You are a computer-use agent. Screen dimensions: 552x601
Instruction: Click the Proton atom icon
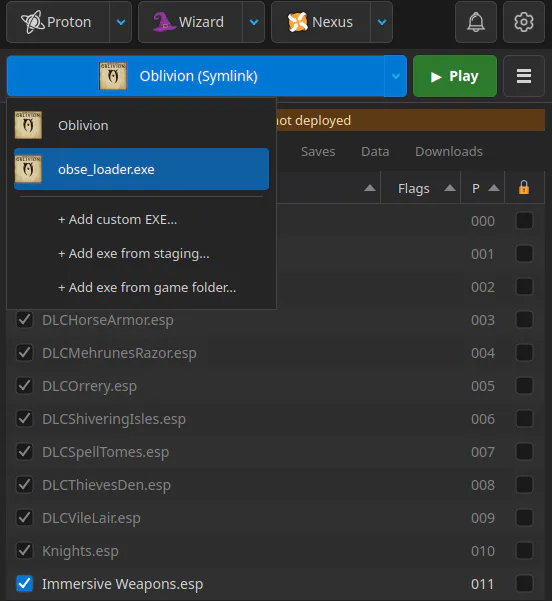tap(33, 22)
